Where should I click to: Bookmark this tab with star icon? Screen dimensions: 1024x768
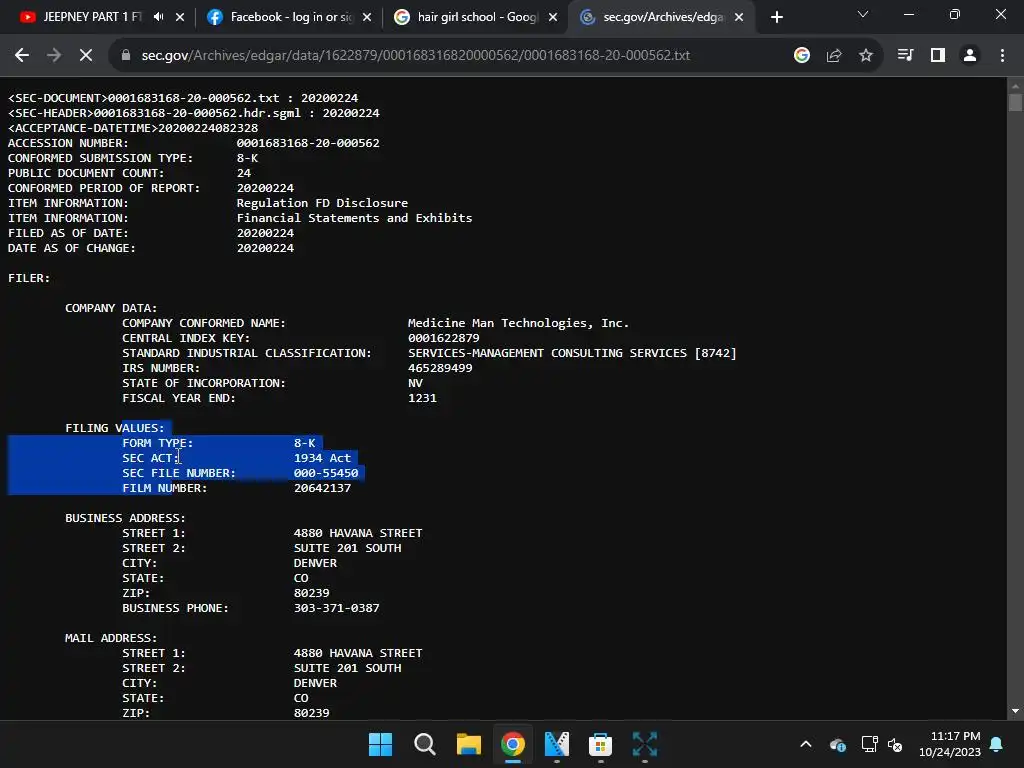[866, 56]
